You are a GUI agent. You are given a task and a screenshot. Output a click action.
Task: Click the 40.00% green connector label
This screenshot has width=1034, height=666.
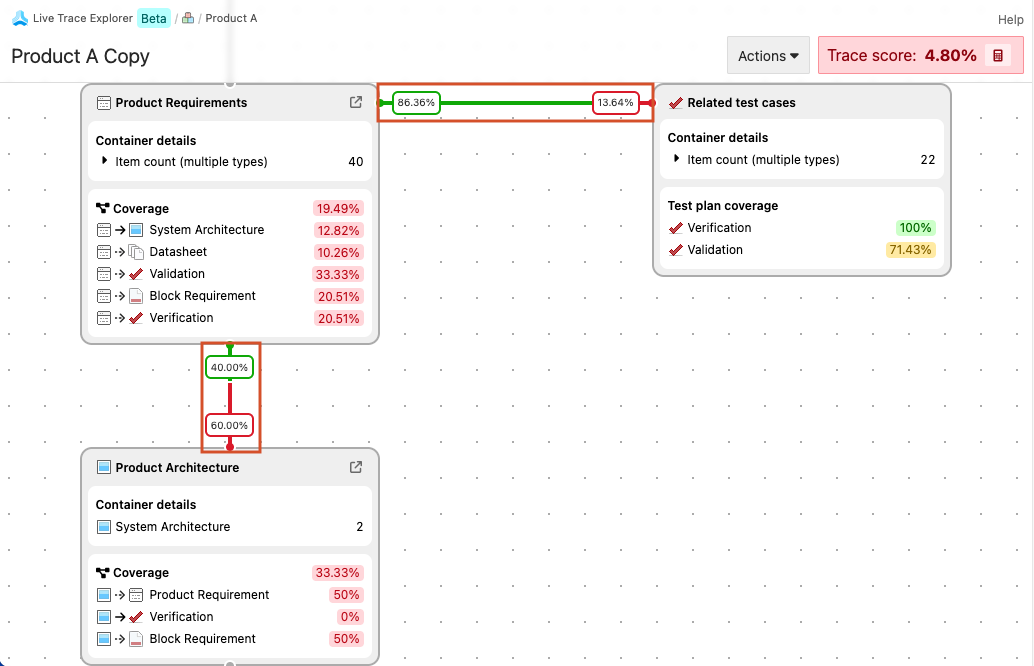click(229, 367)
